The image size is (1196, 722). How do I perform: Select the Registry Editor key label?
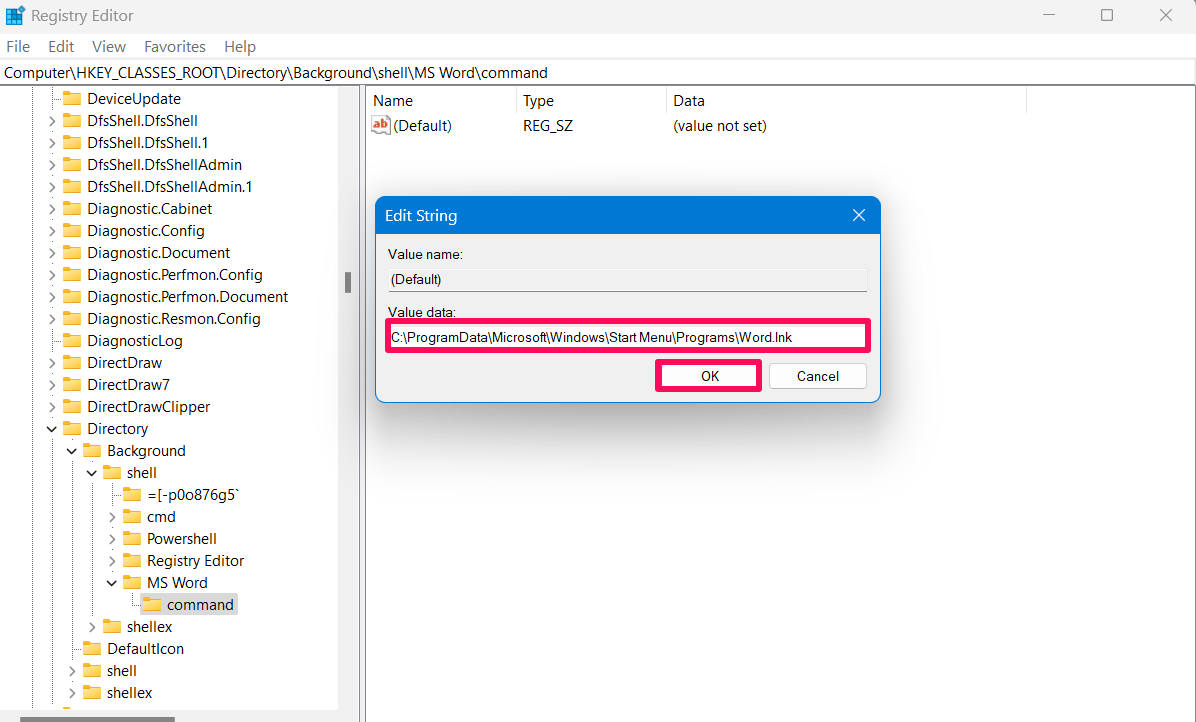coord(195,560)
